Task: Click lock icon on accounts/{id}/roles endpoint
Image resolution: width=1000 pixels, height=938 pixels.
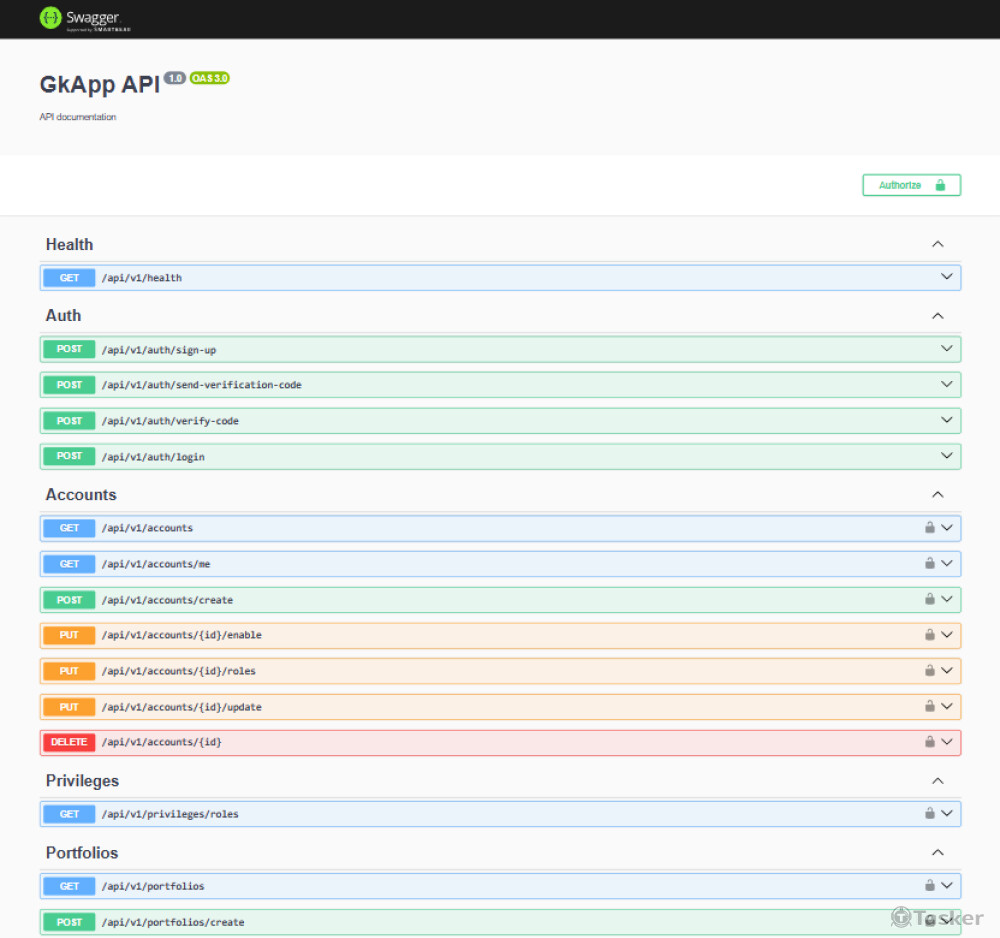Action: tap(929, 671)
